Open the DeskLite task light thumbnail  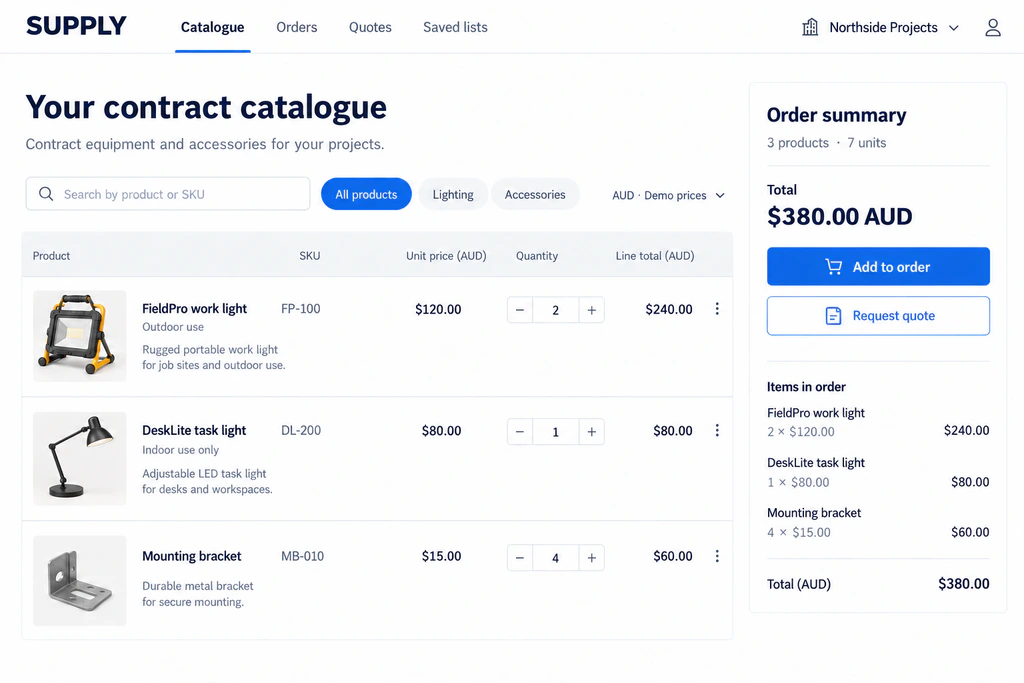click(x=80, y=458)
